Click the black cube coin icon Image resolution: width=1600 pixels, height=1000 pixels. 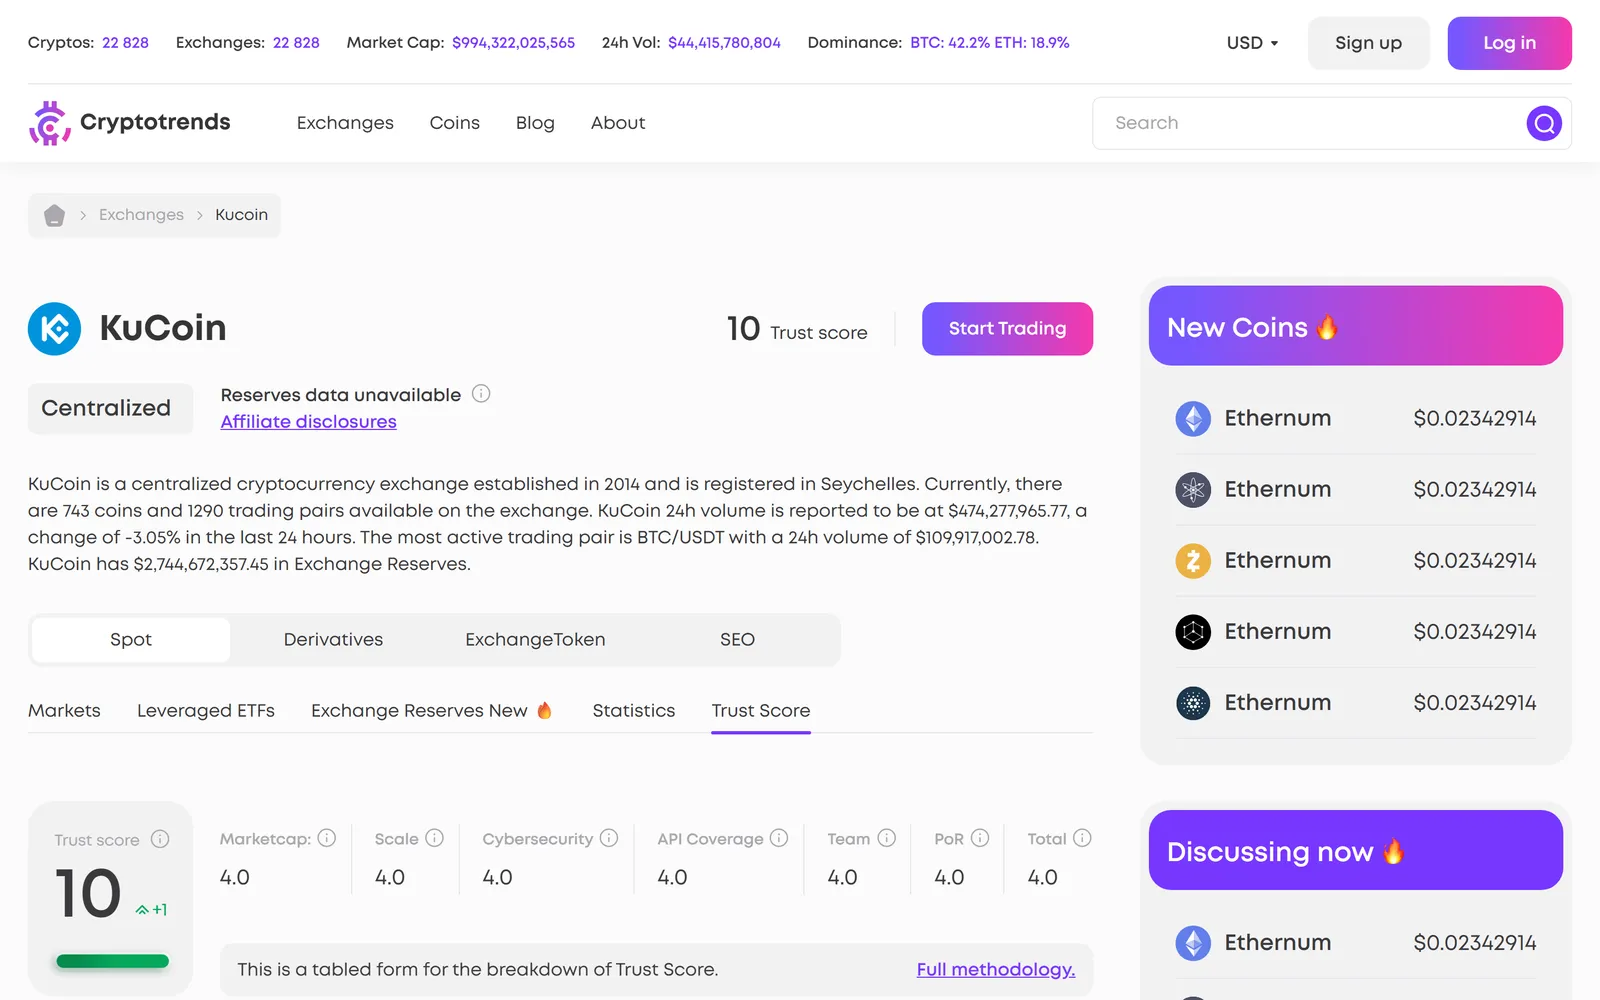1193,631
